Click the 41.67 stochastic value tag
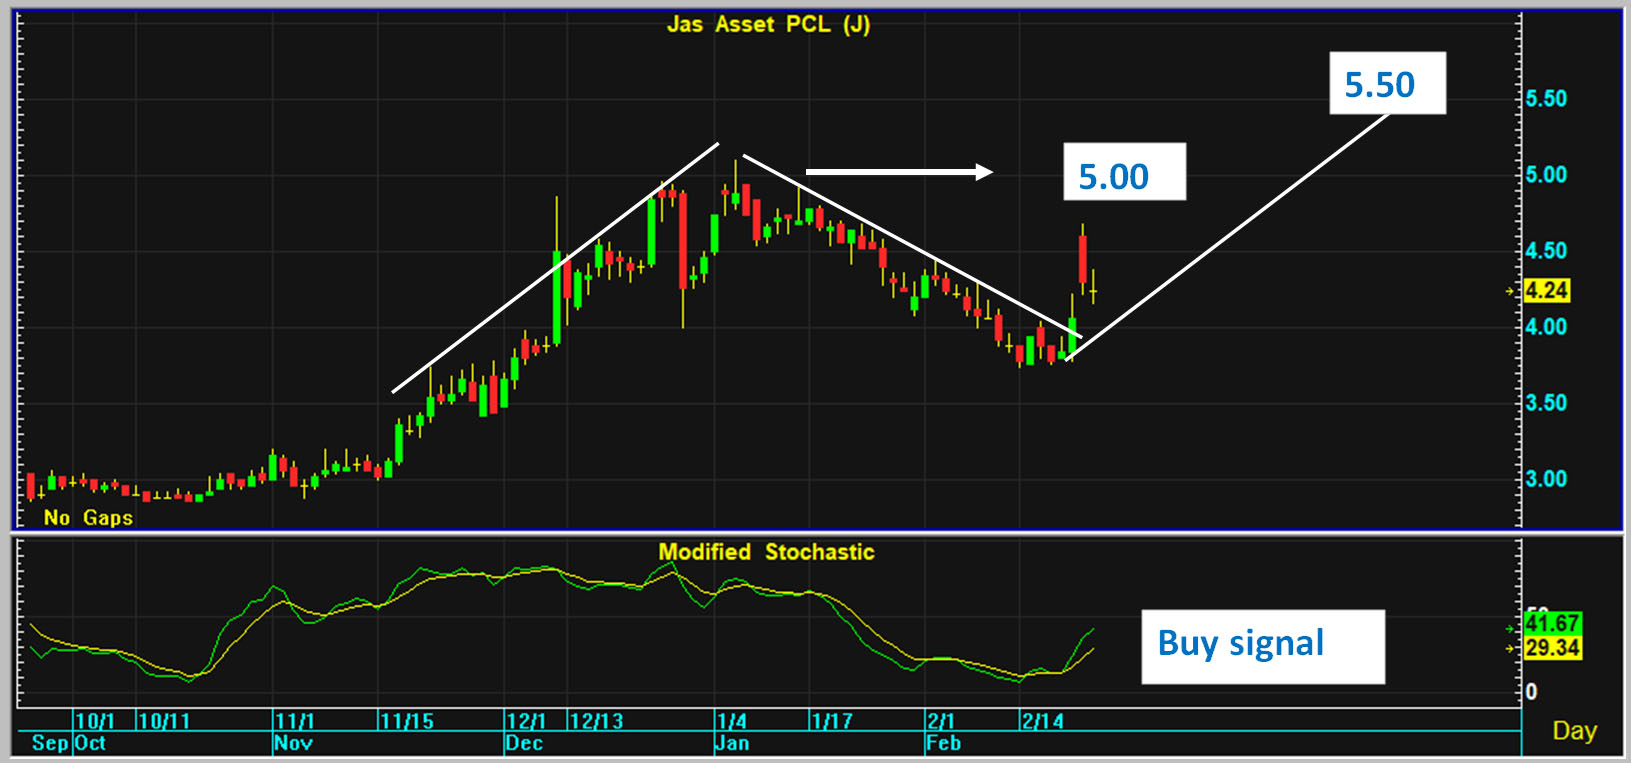The height and width of the screenshot is (763, 1631). point(1552,624)
